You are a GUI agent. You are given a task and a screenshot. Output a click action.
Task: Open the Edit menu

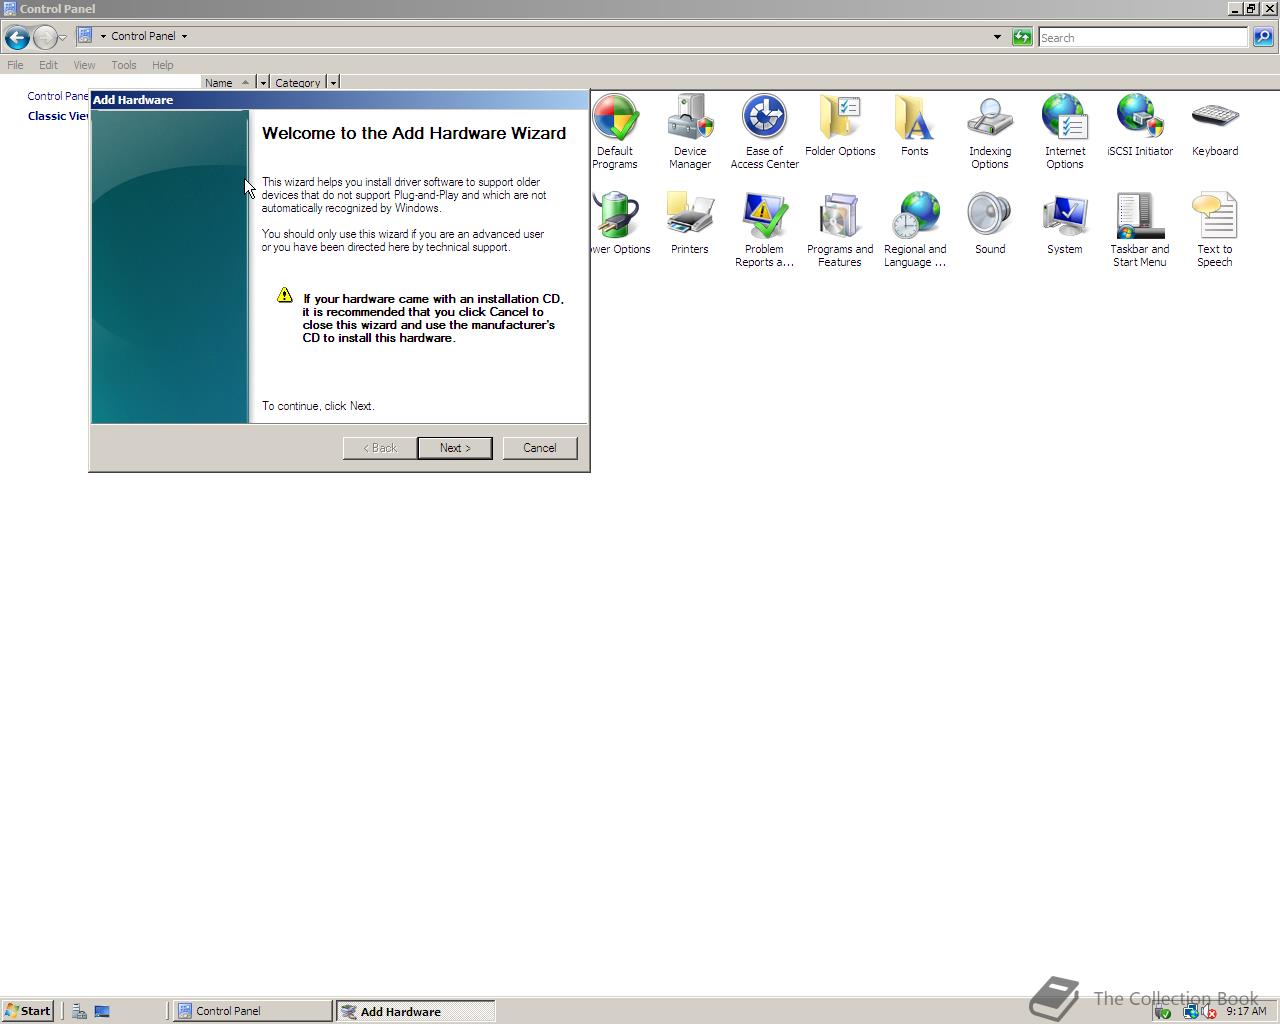(x=48, y=65)
